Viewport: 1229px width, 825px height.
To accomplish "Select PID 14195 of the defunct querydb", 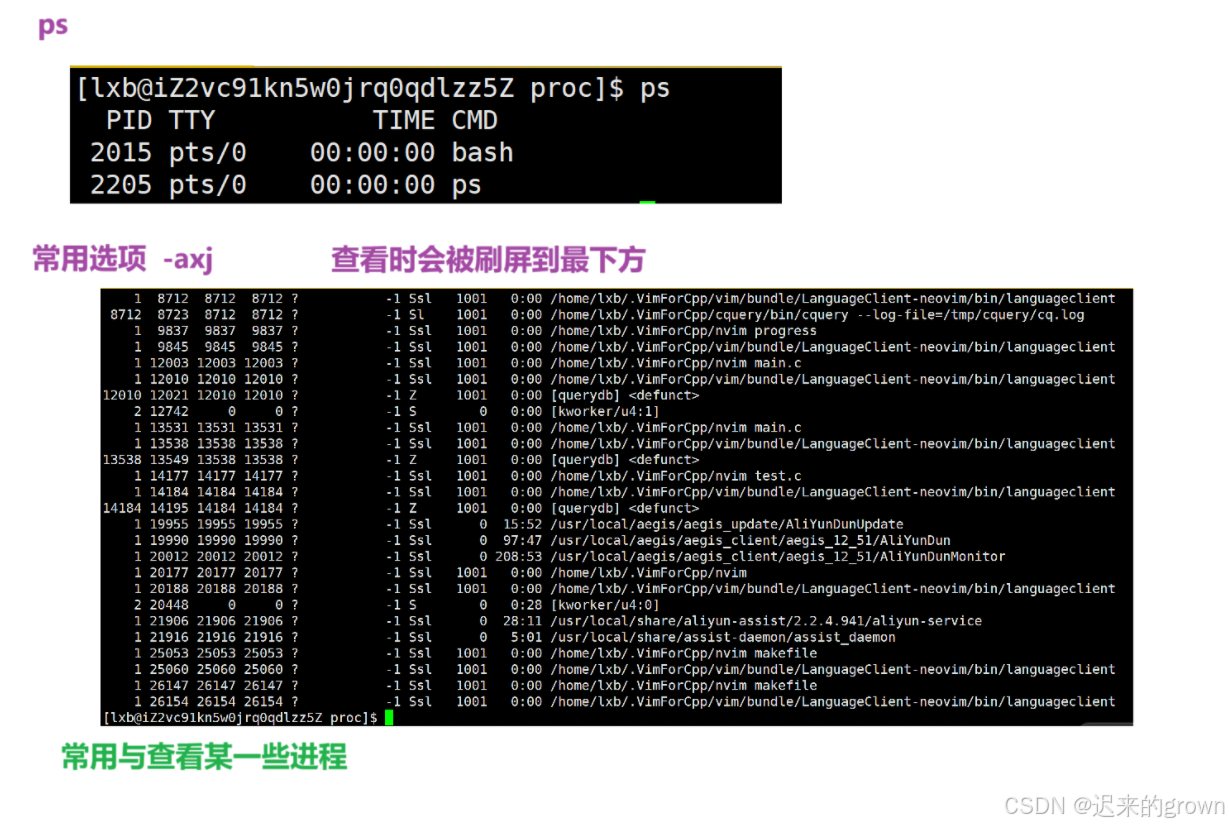I will (169, 508).
